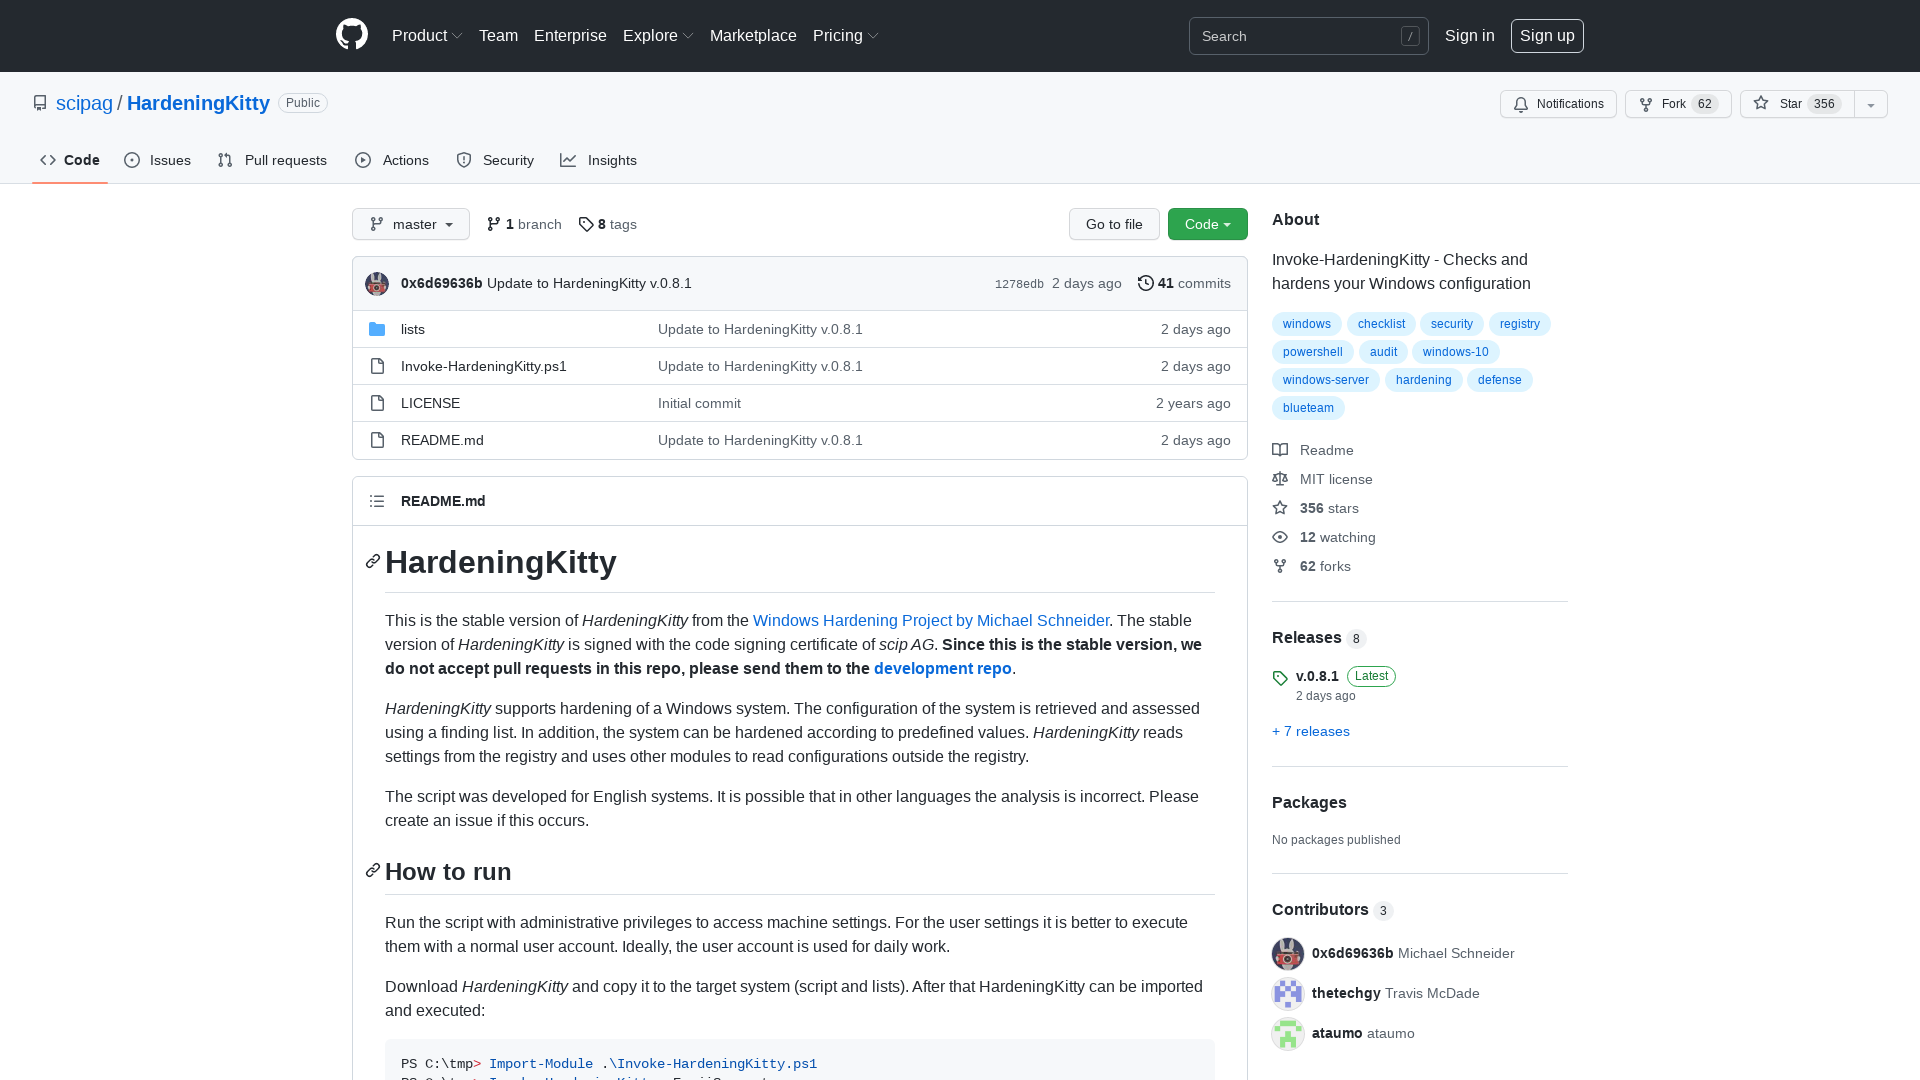Click the file icon beside Invoke-HardeningKitty.ps1

point(378,366)
